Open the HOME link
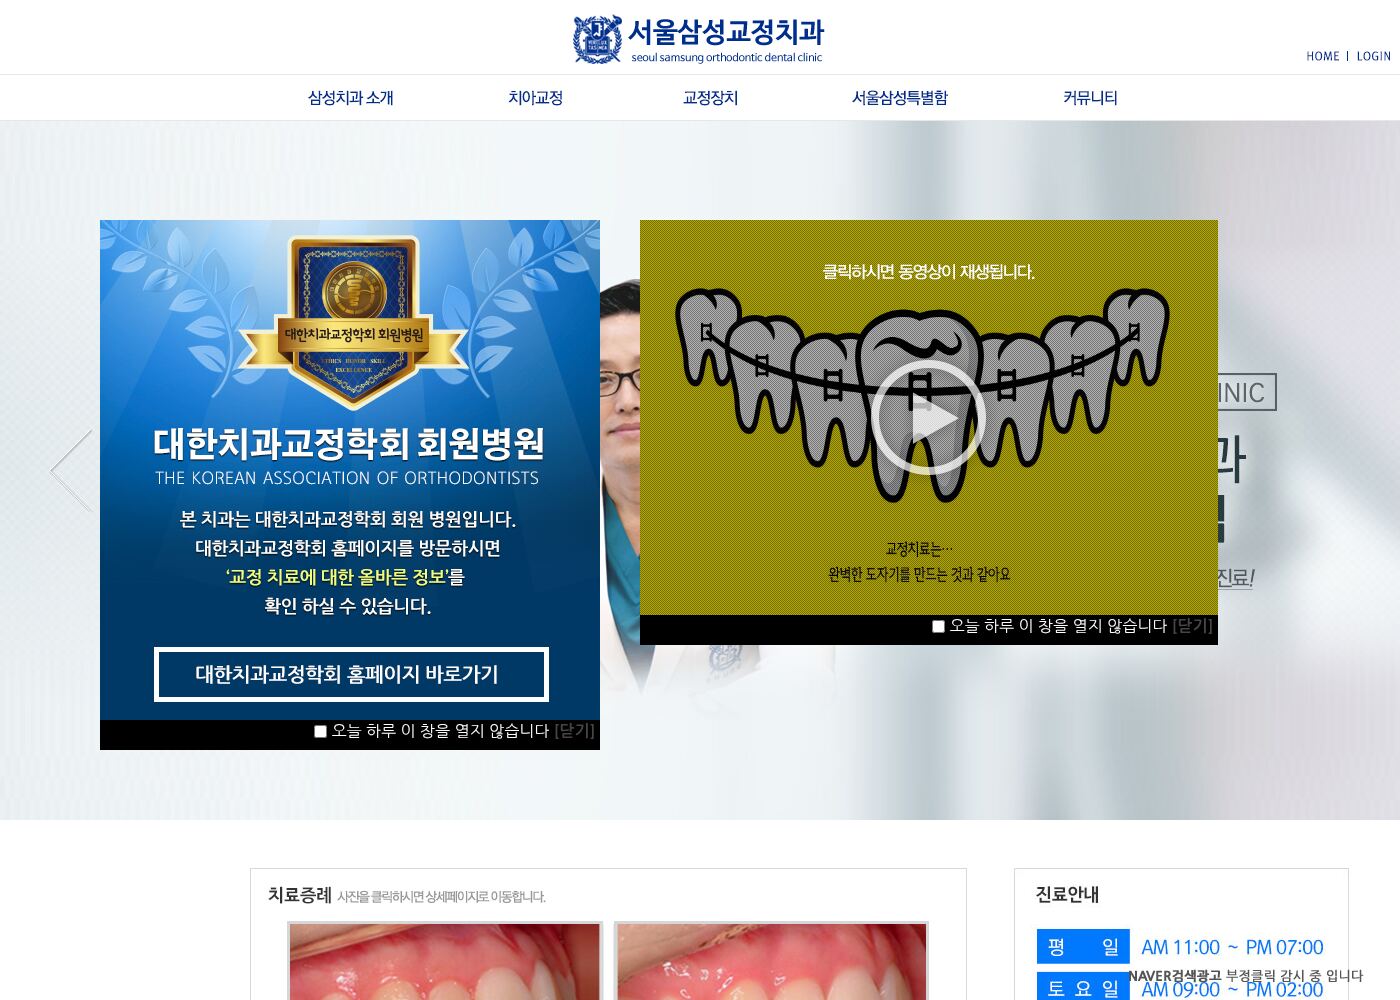 [1322, 56]
